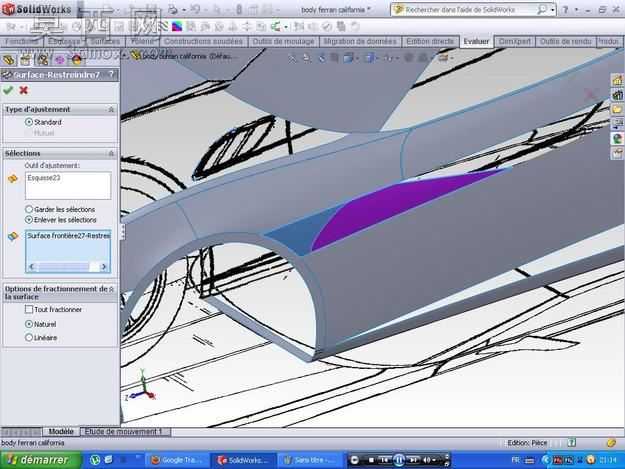625x469 pixels.
Task: Click the zebra stripes icon
Action: coord(164,26)
